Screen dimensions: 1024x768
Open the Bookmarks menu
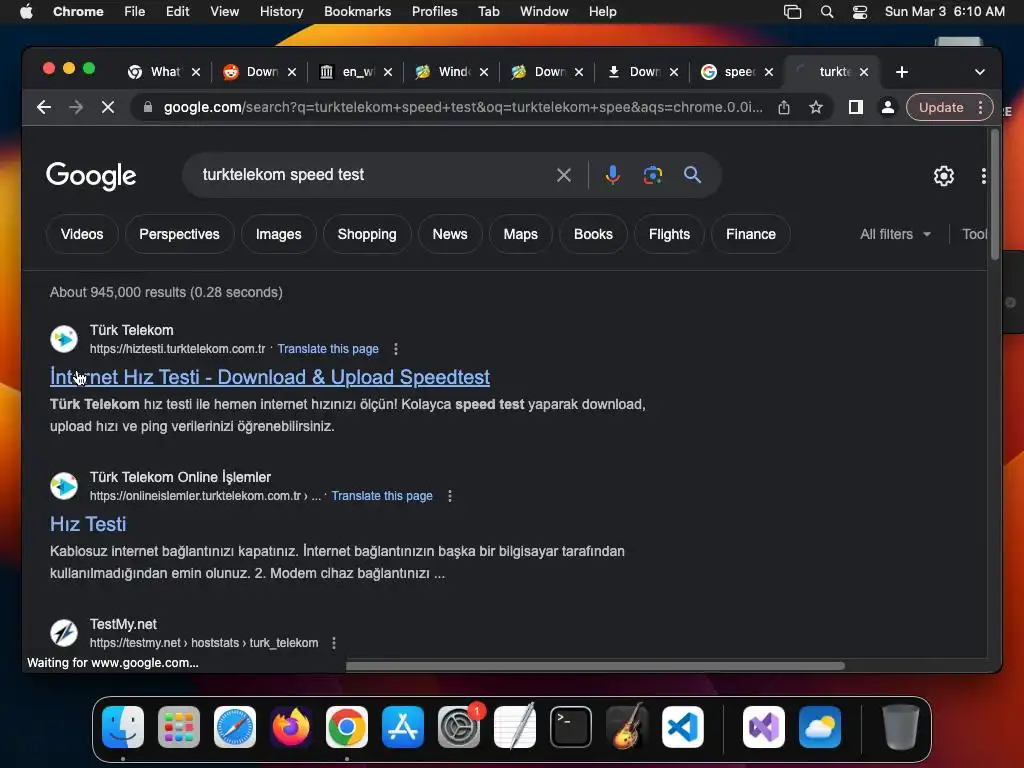coord(357,12)
